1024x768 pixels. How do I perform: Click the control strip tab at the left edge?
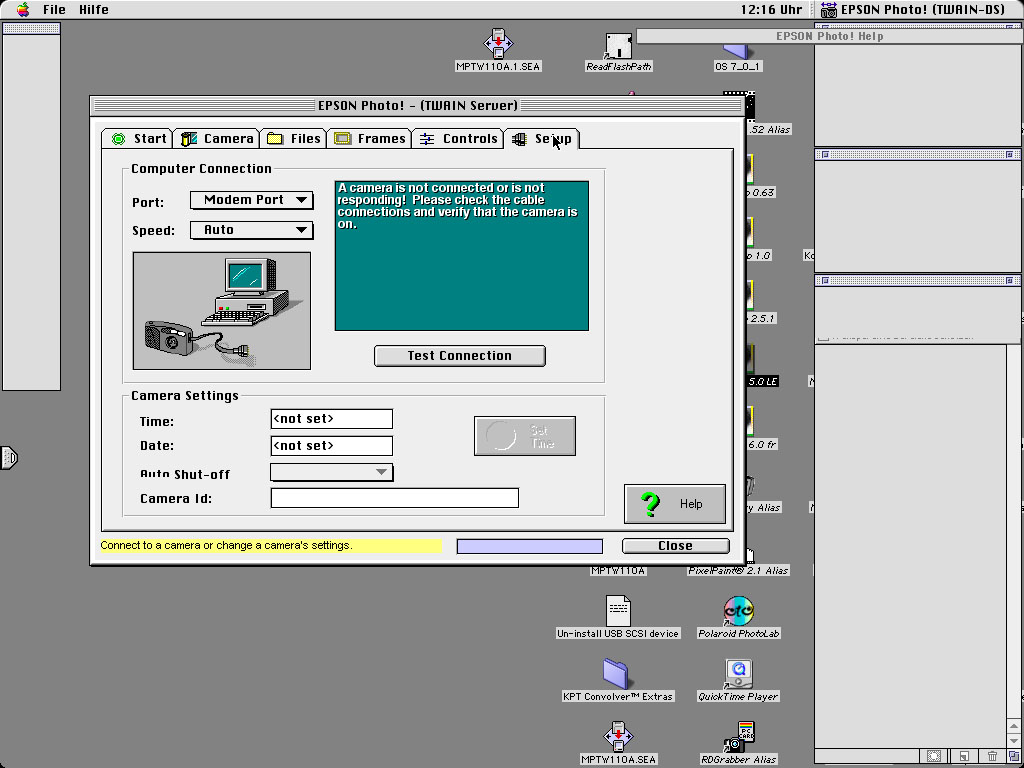8,457
